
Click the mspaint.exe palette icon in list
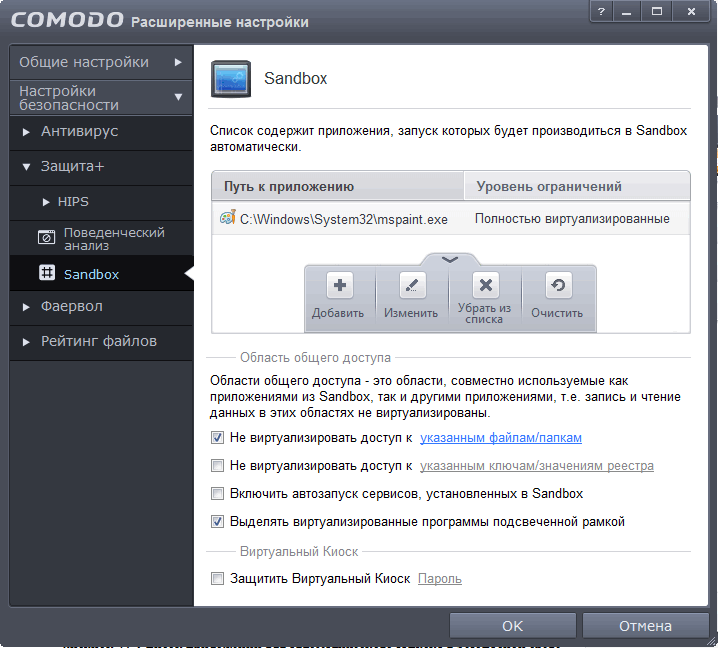pyautogui.click(x=228, y=218)
